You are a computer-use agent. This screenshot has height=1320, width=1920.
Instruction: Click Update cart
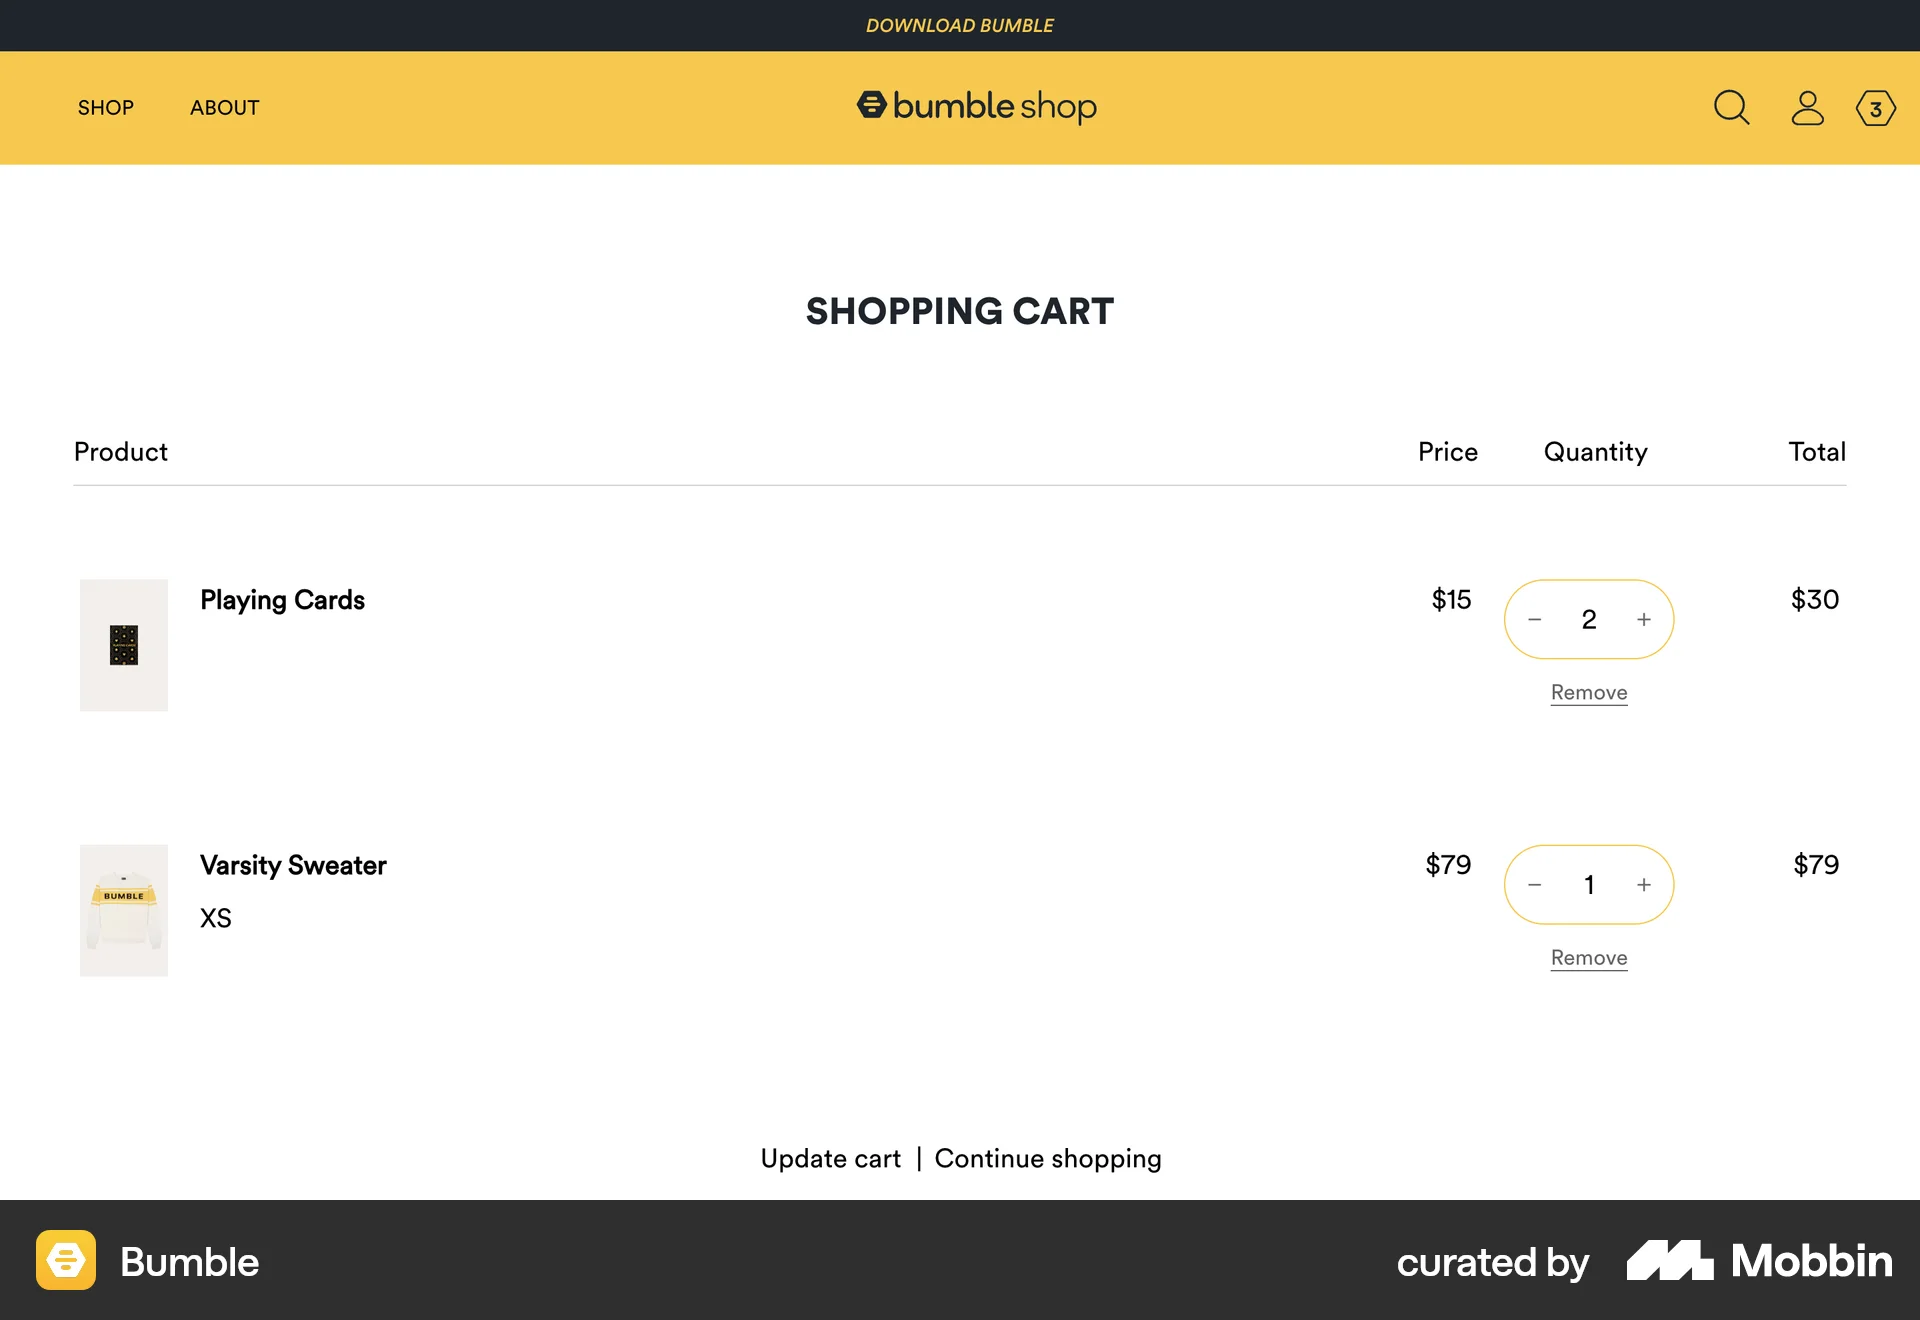(x=830, y=1158)
